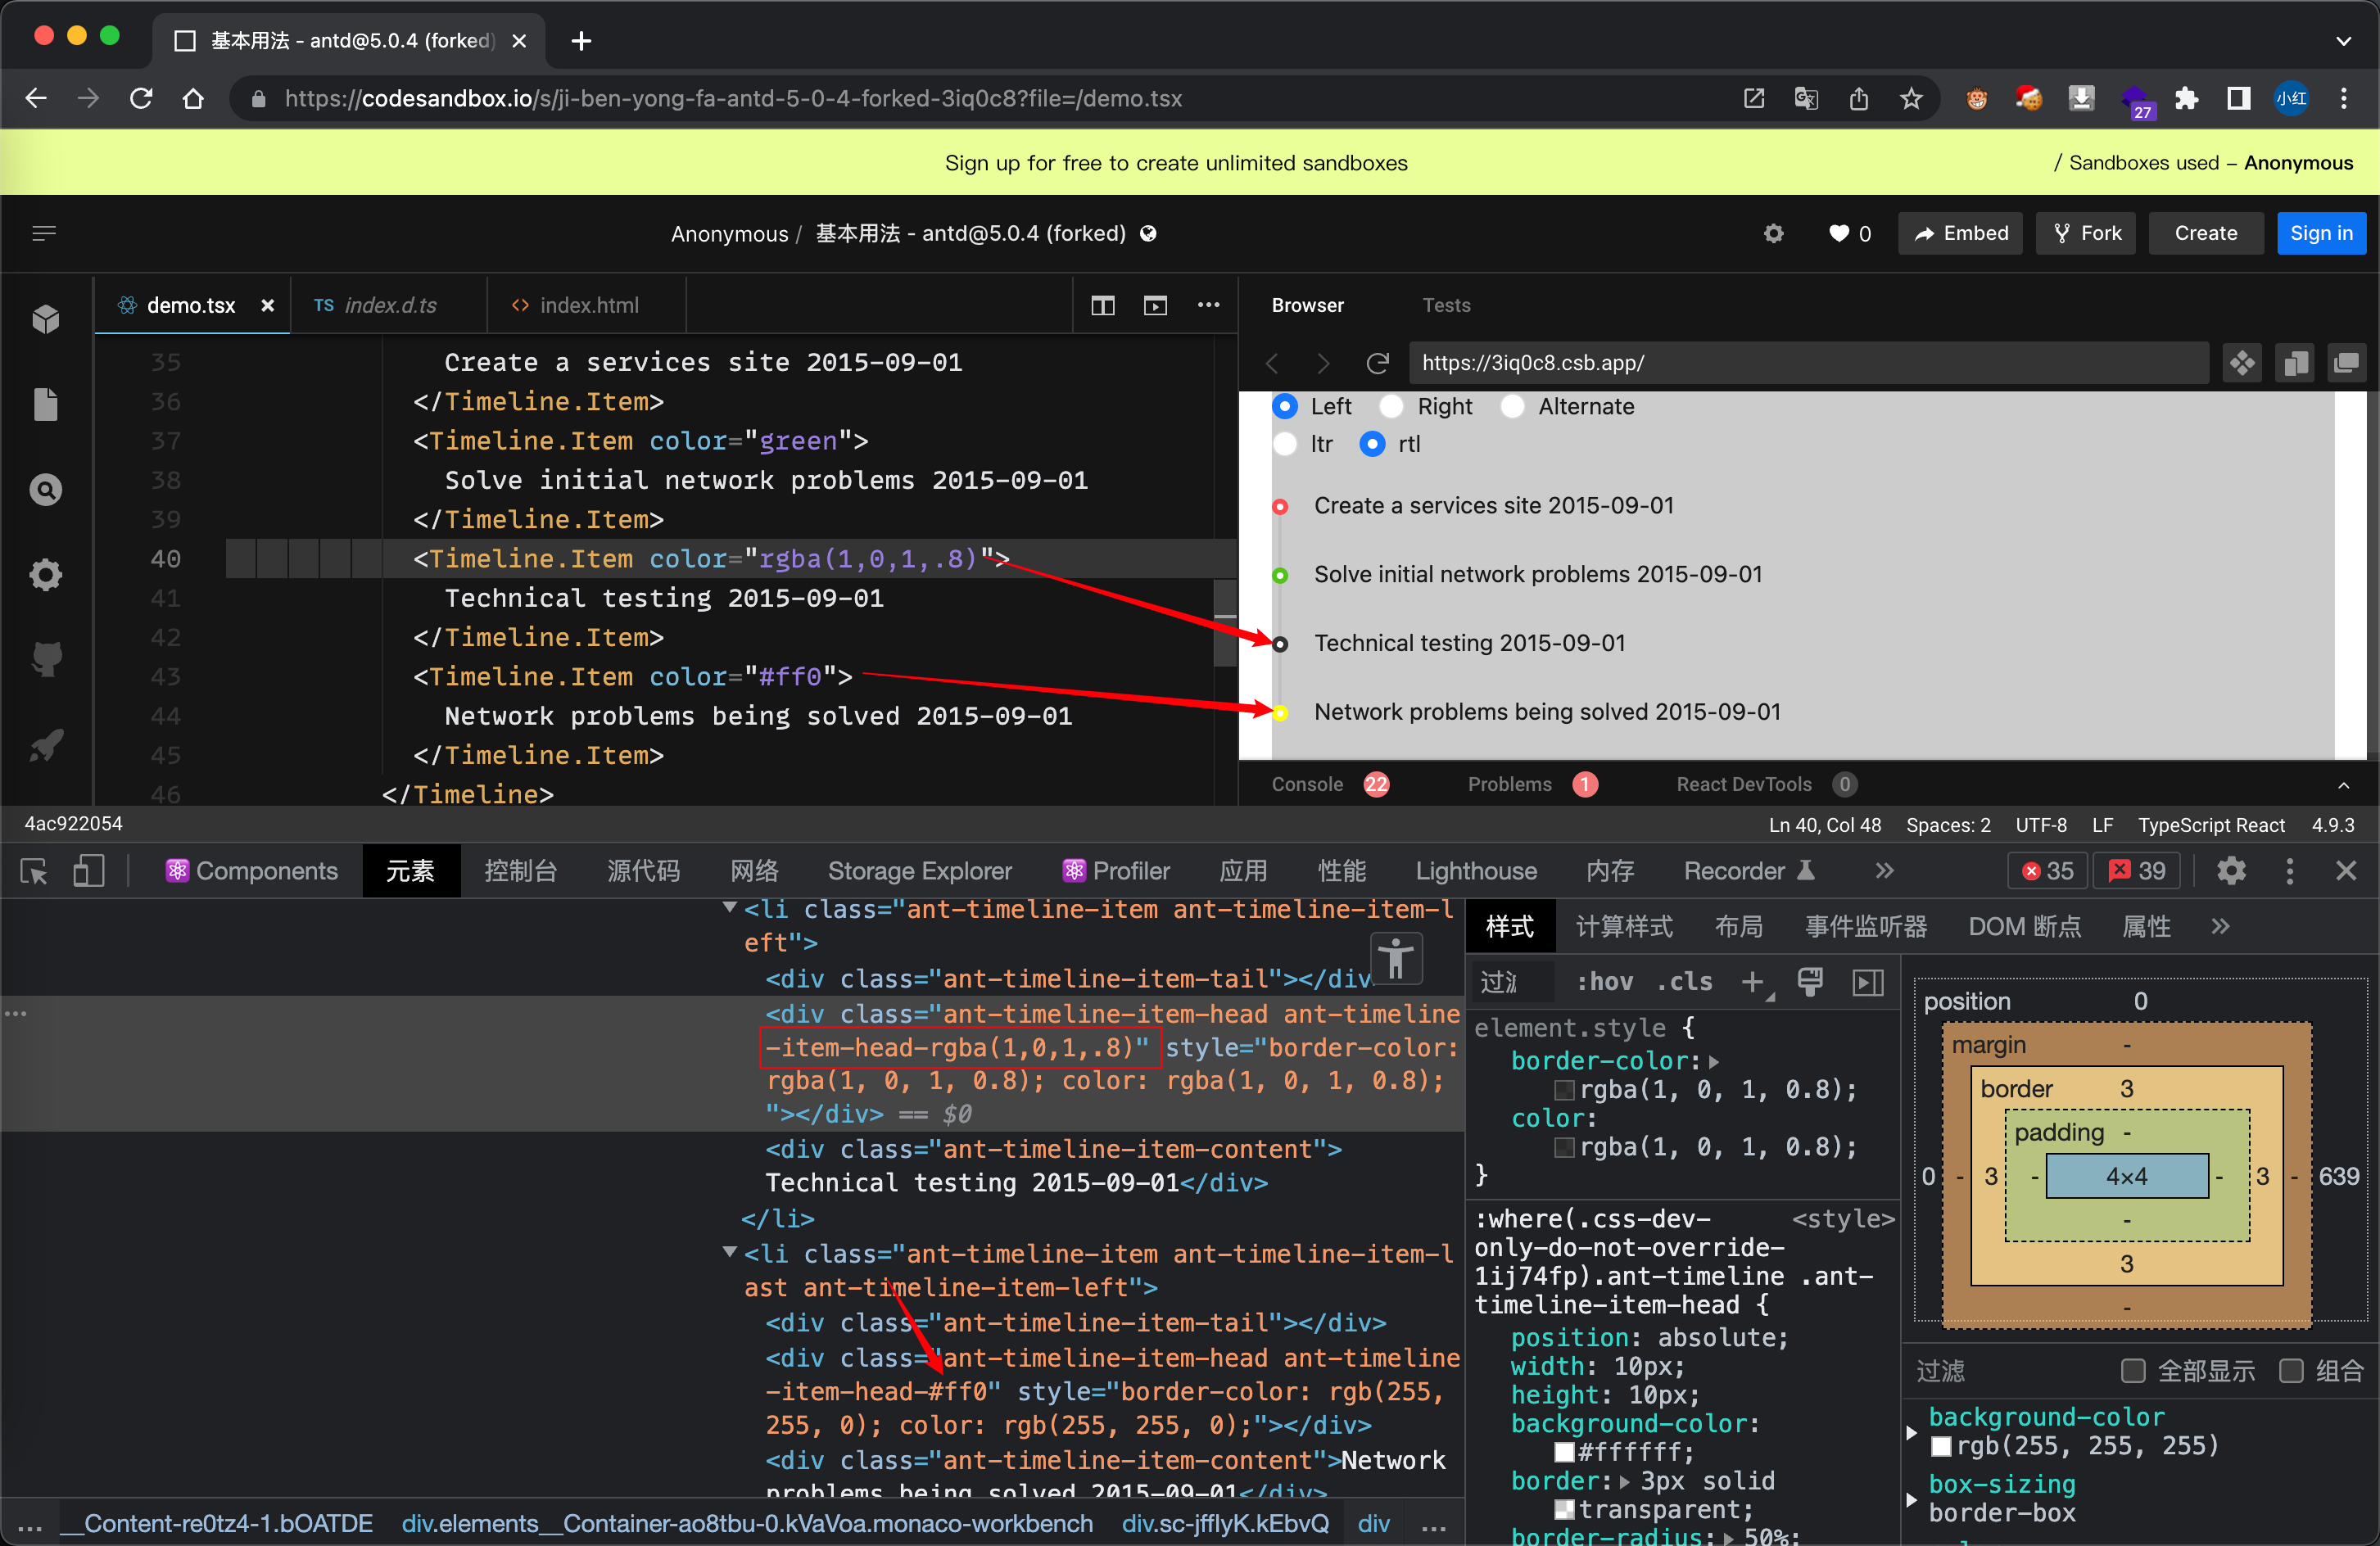Enable the 全部显示 checkbox in filter bar
The image size is (2380, 1546).
(x=2134, y=1370)
